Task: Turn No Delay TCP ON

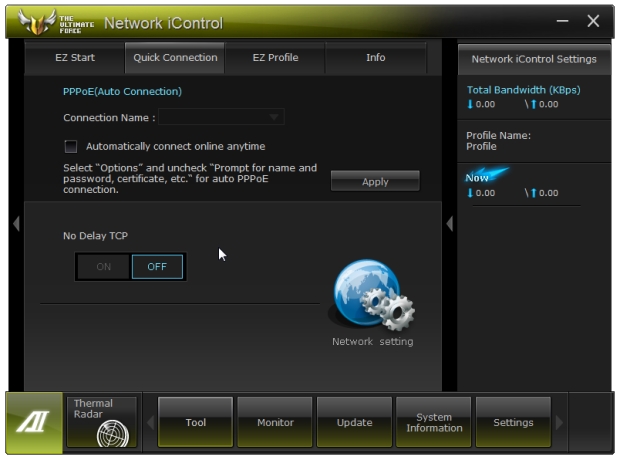Action: 104,267
